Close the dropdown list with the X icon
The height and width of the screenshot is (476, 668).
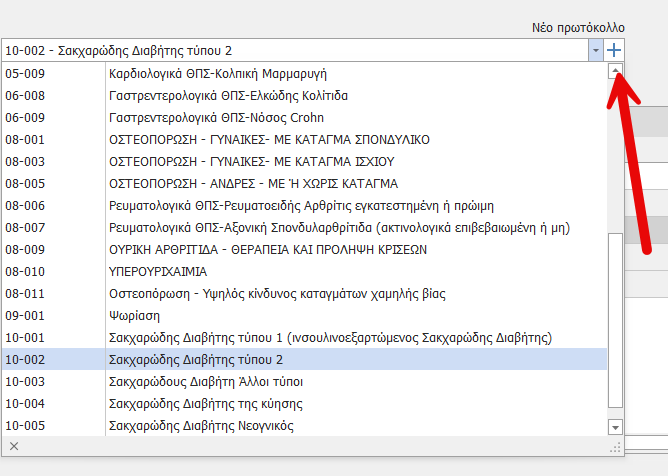click(14, 446)
